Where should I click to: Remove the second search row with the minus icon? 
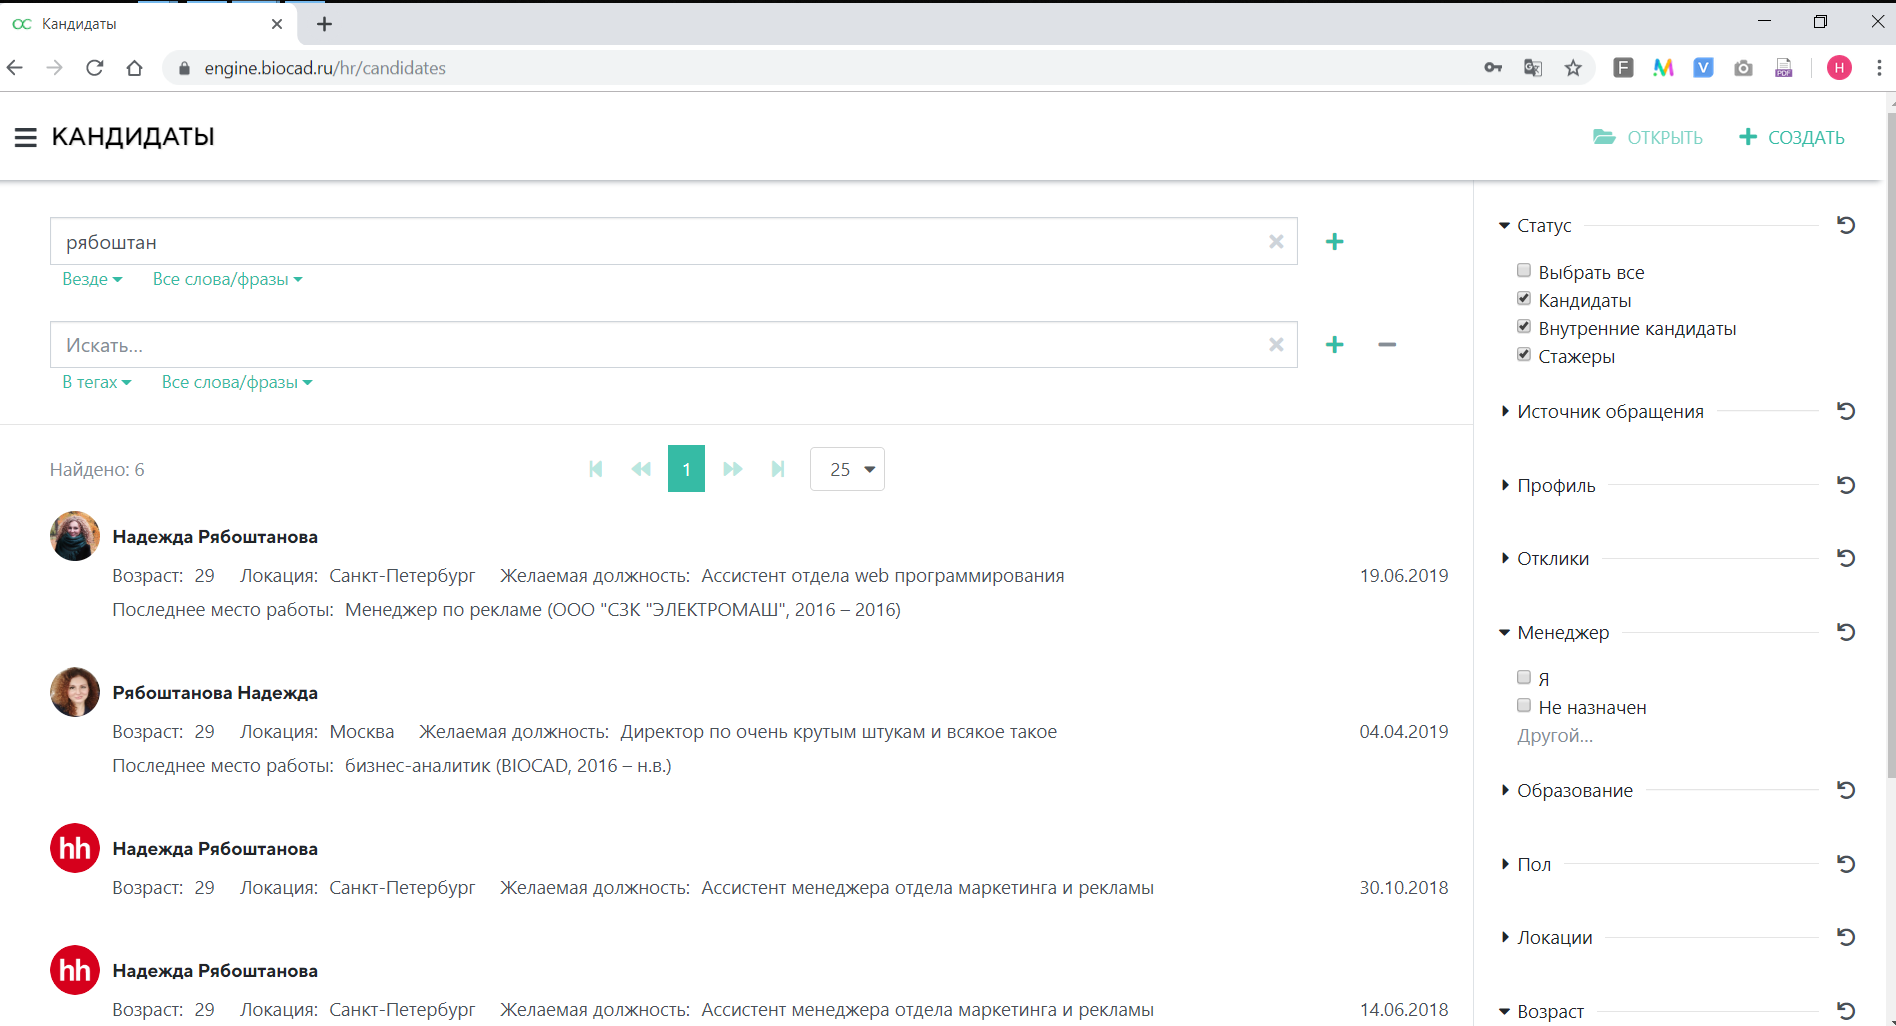tap(1386, 345)
